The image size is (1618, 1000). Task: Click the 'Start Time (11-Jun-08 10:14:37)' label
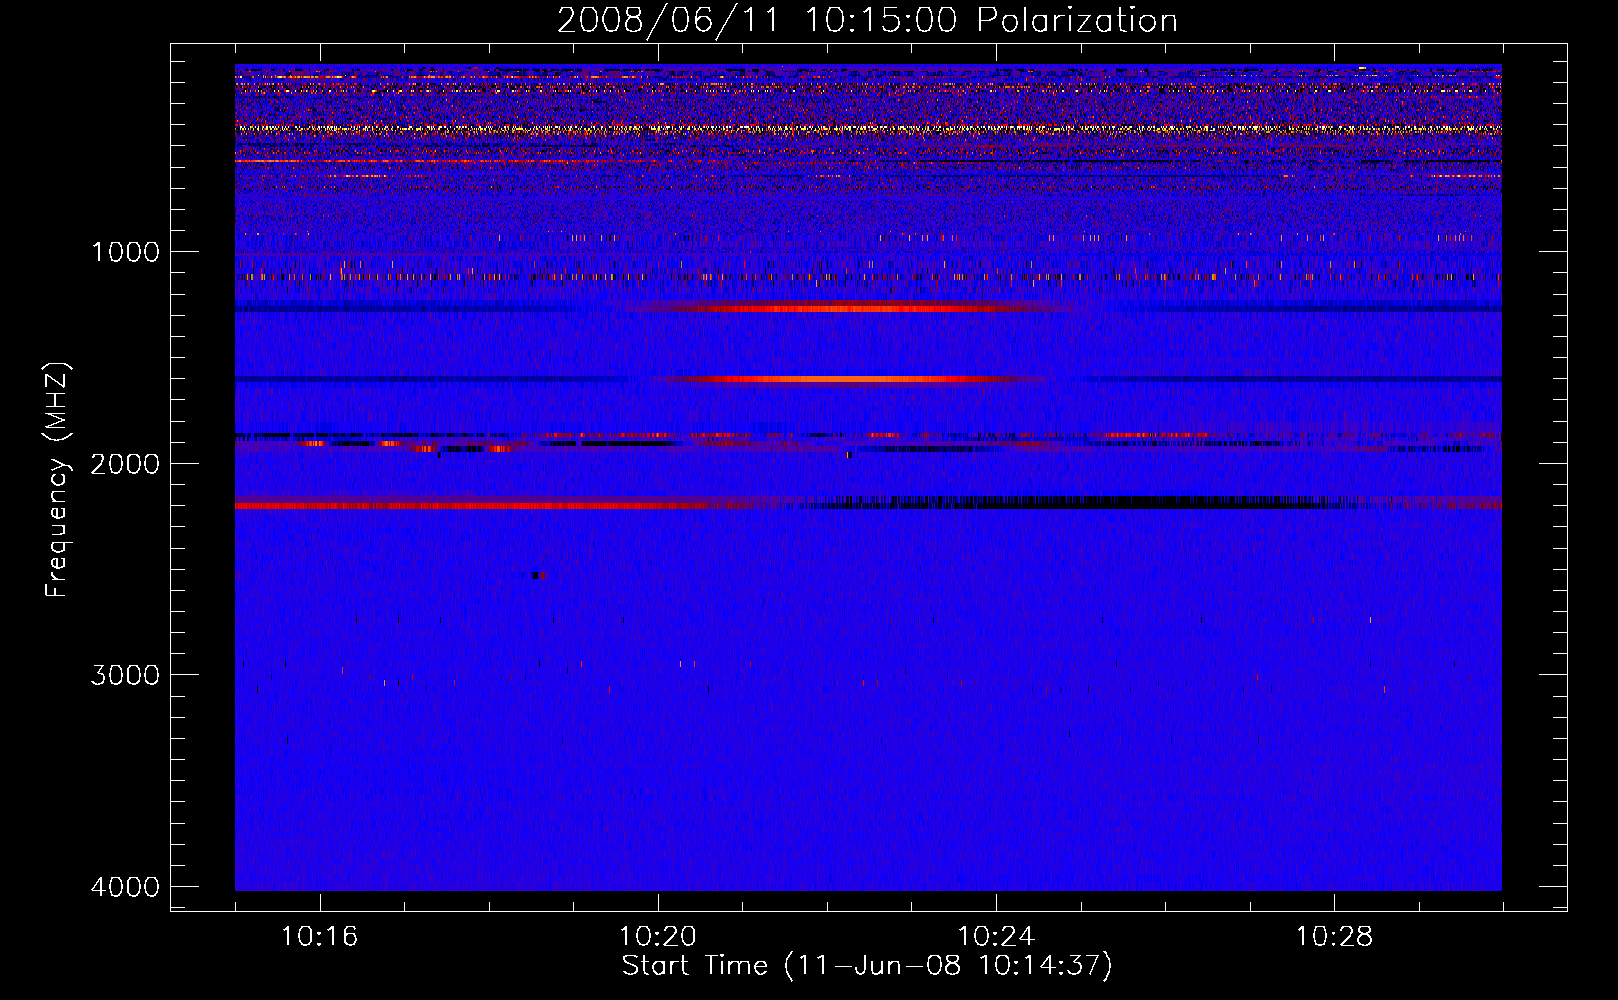coord(867,966)
